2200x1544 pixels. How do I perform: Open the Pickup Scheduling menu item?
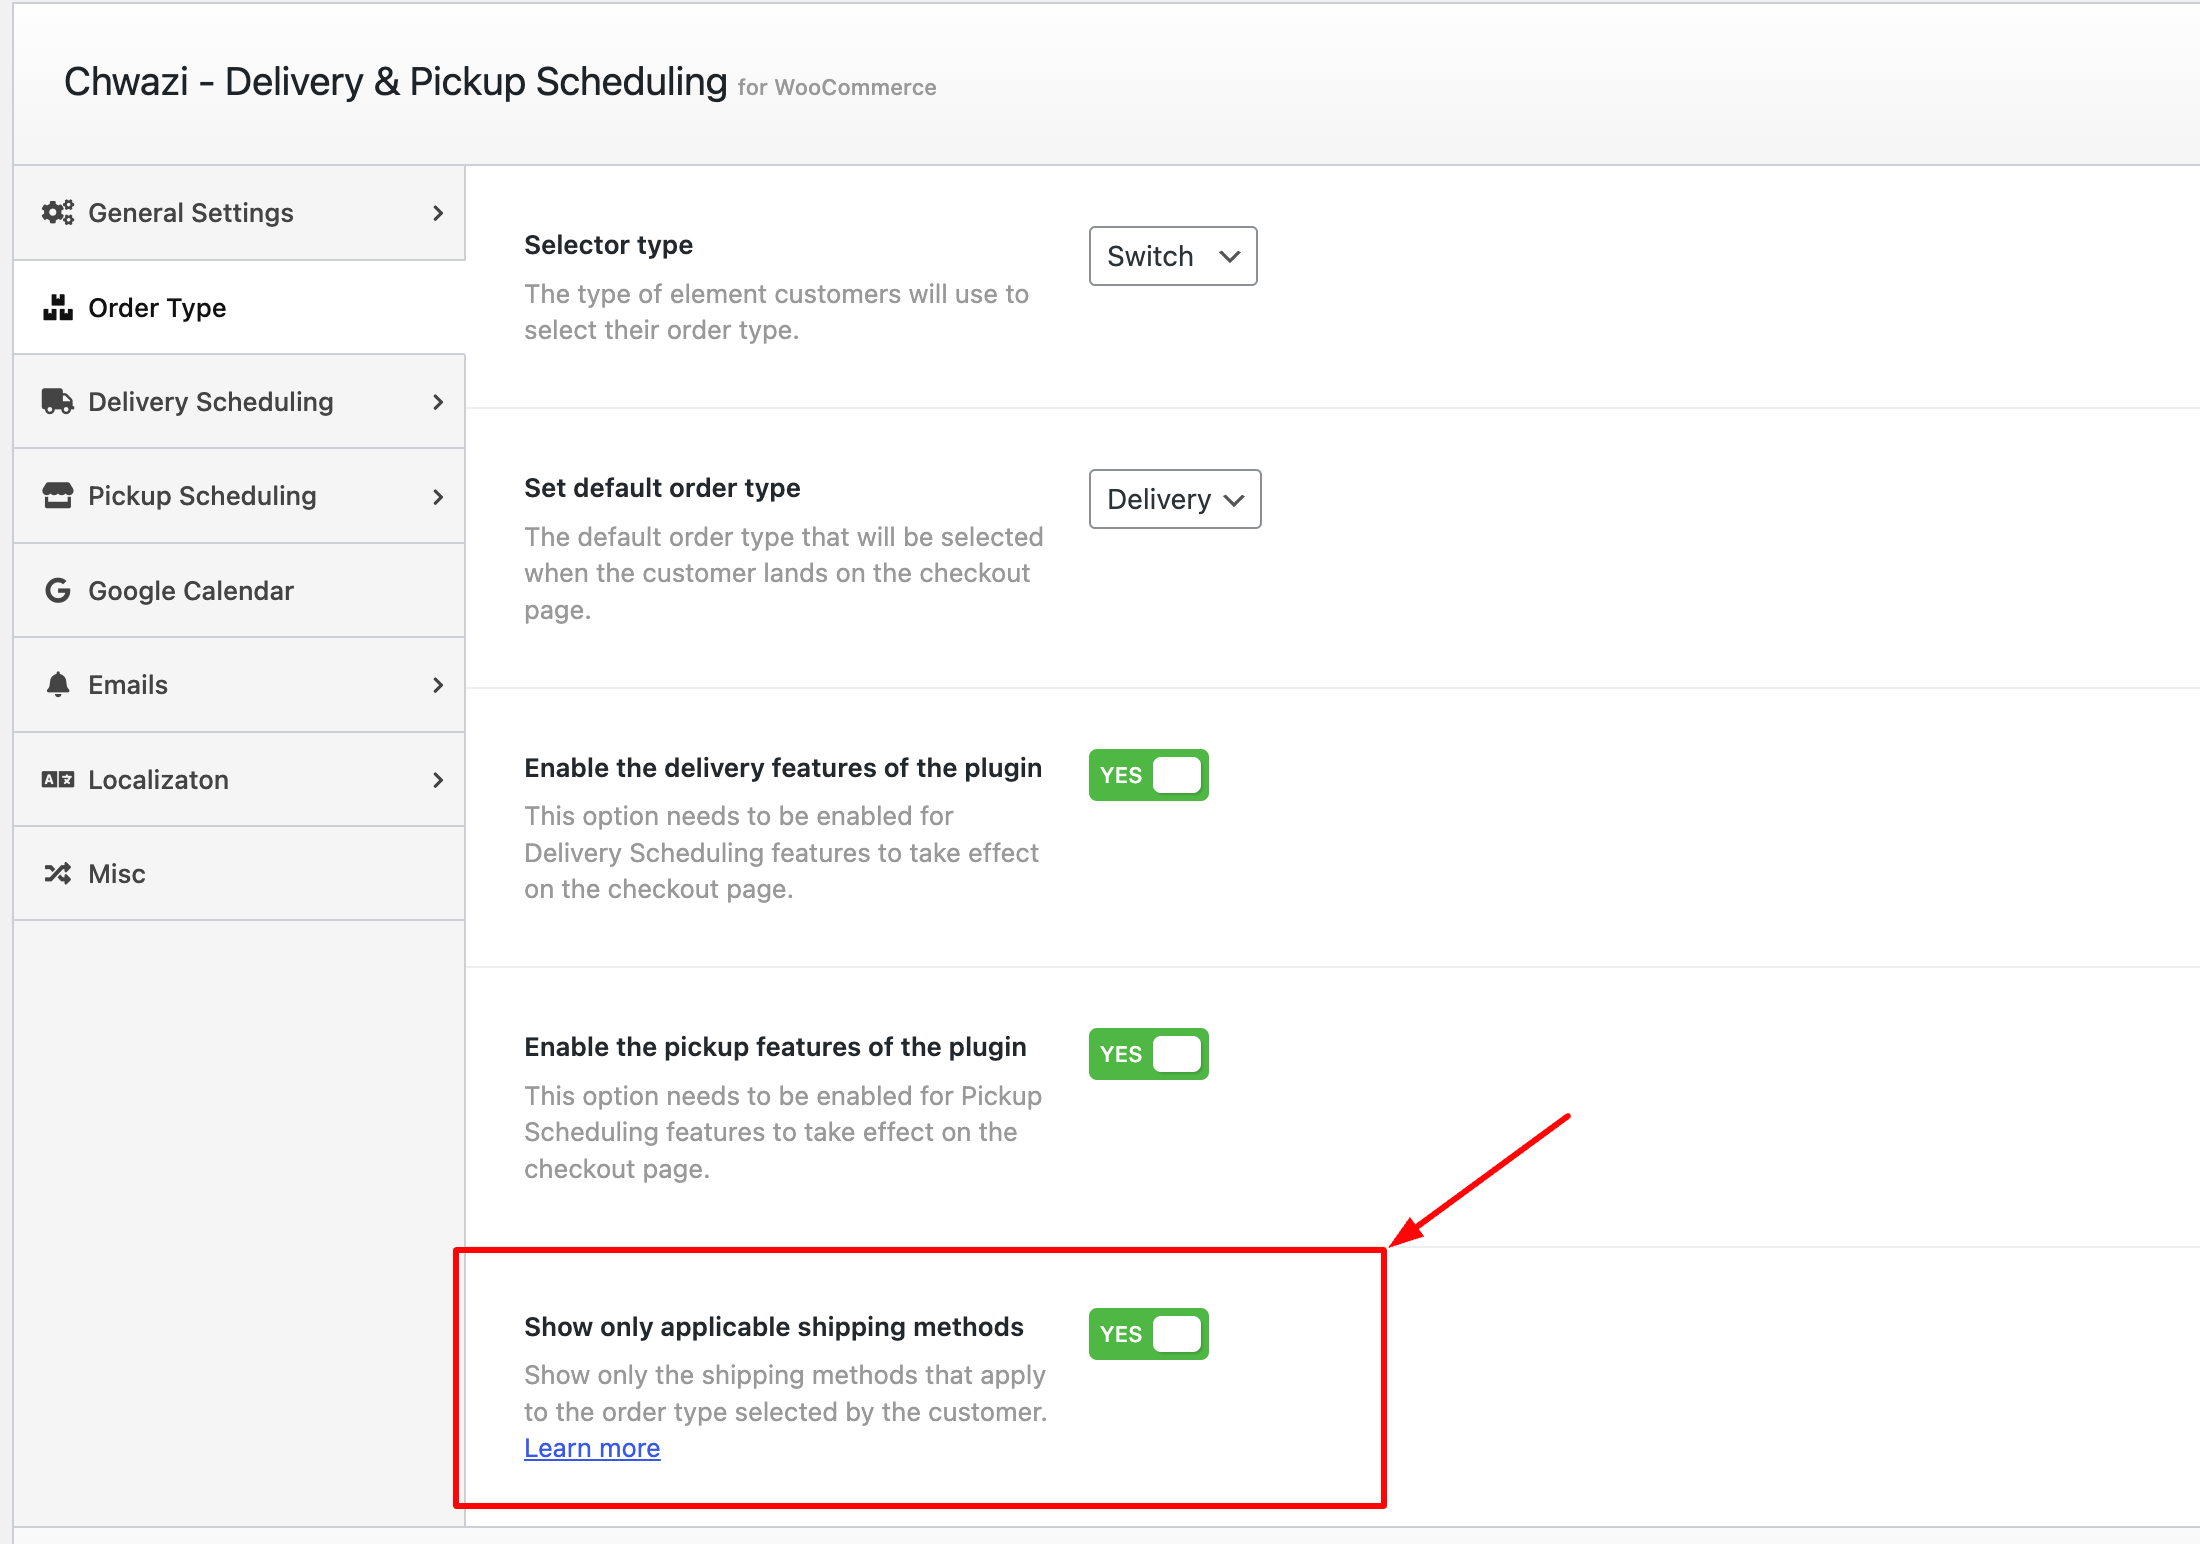pos(239,496)
